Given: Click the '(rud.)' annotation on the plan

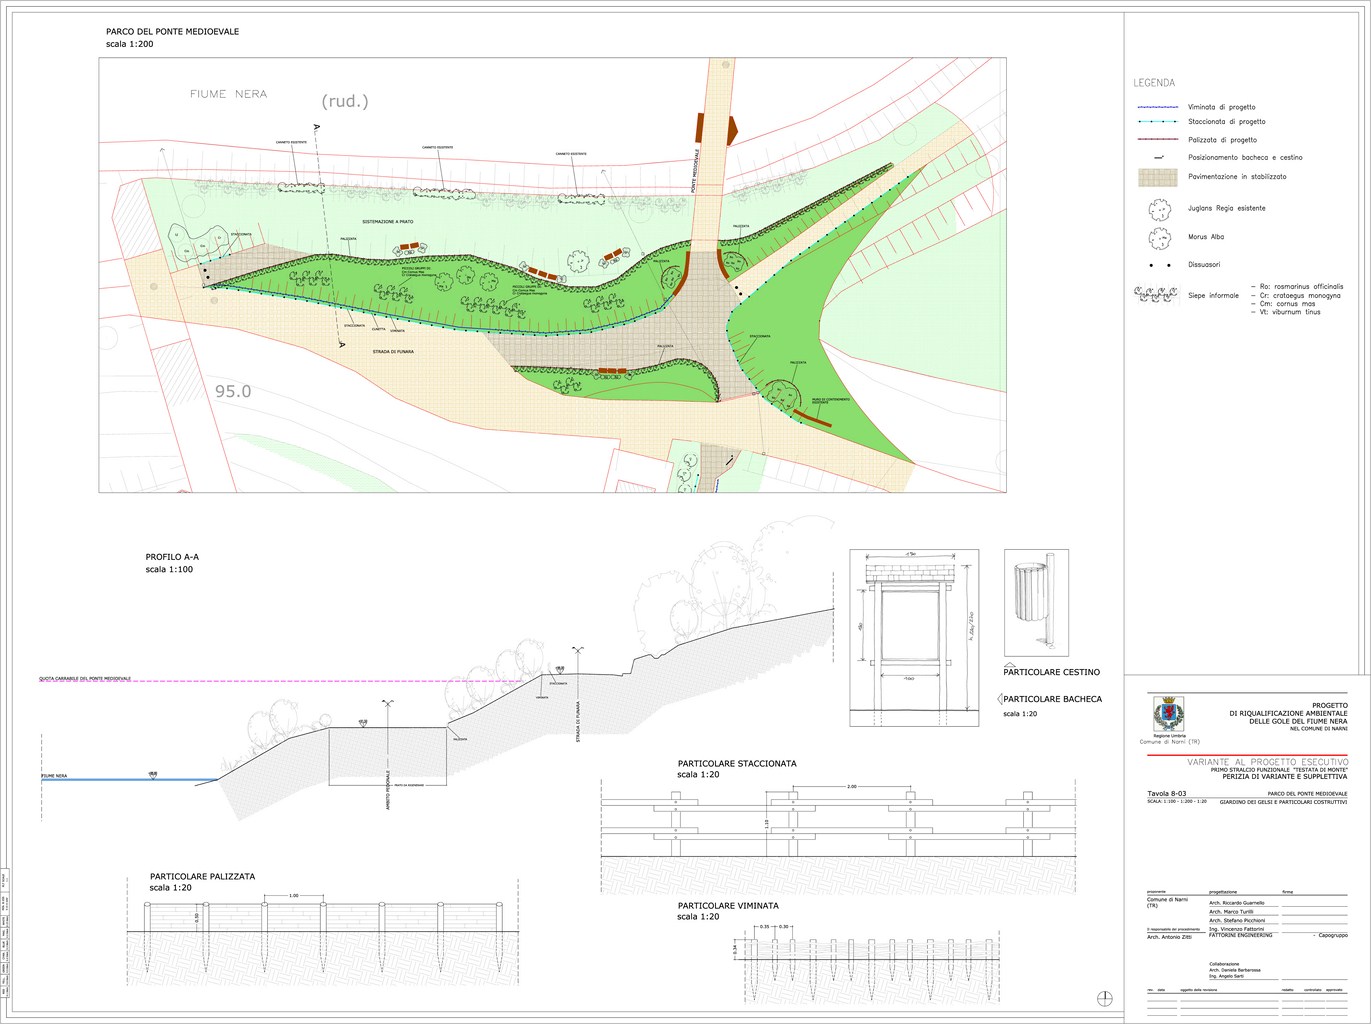Looking at the screenshot, I should coord(345,101).
